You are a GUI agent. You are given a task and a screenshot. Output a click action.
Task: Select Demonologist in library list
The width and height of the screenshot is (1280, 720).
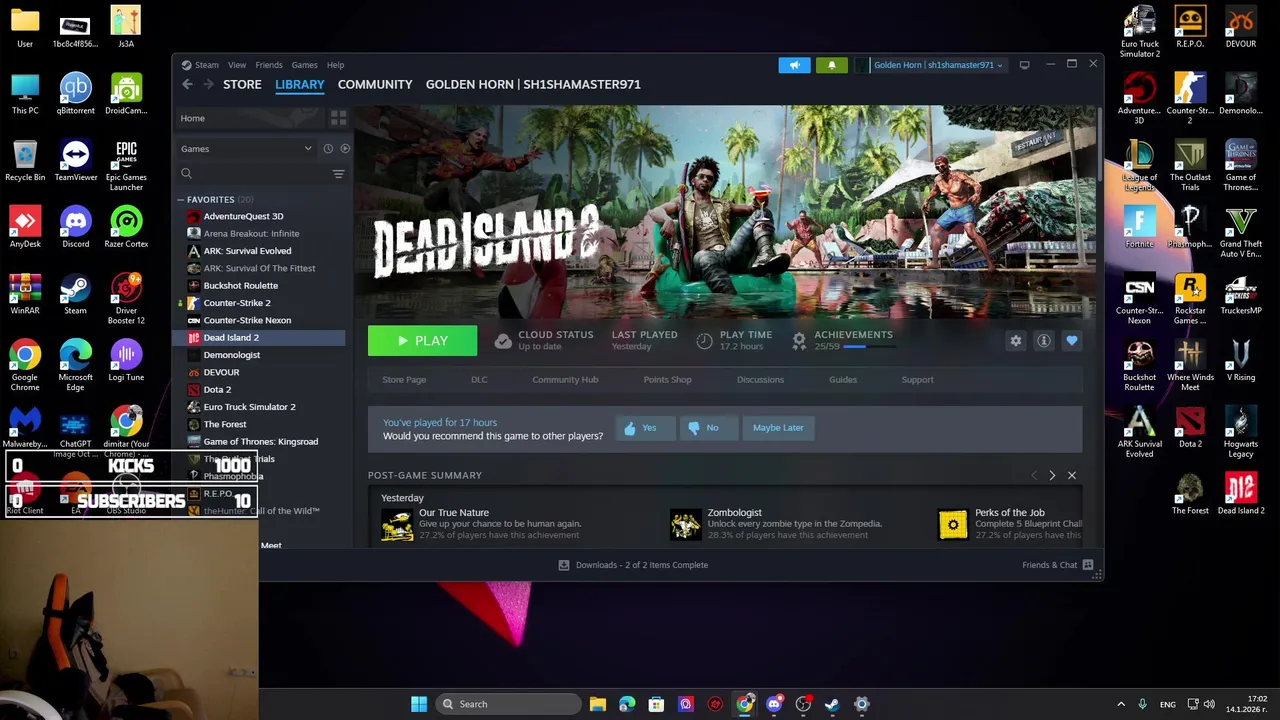[x=231, y=355]
